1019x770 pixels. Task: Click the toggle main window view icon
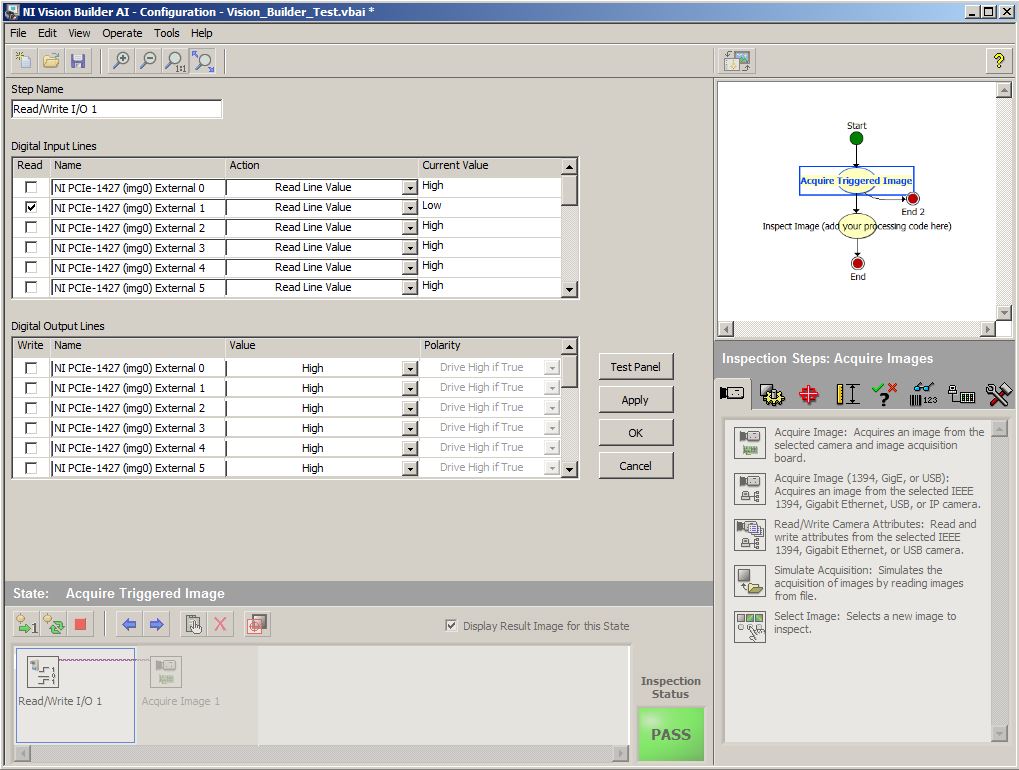[x=736, y=61]
